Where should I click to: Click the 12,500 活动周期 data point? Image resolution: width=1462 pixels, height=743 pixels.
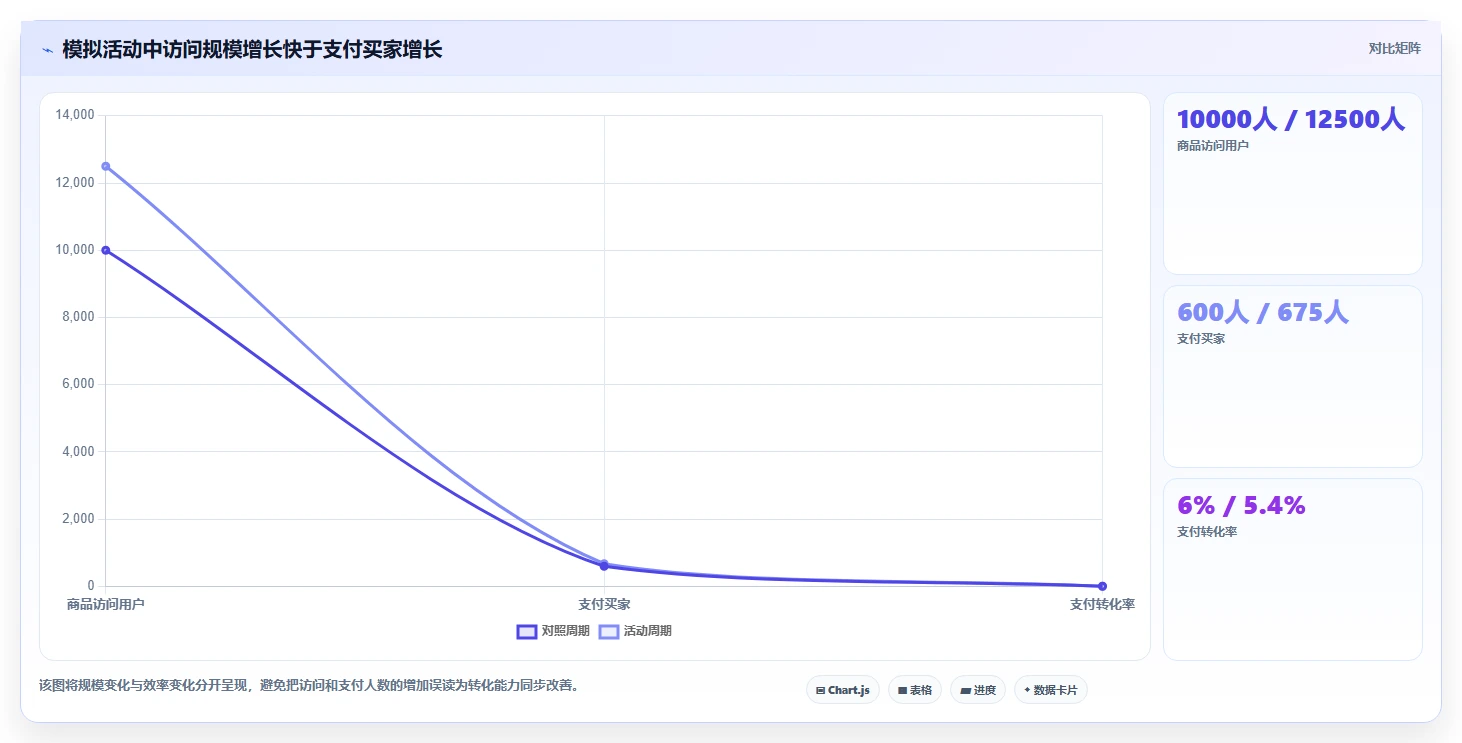click(x=105, y=166)
